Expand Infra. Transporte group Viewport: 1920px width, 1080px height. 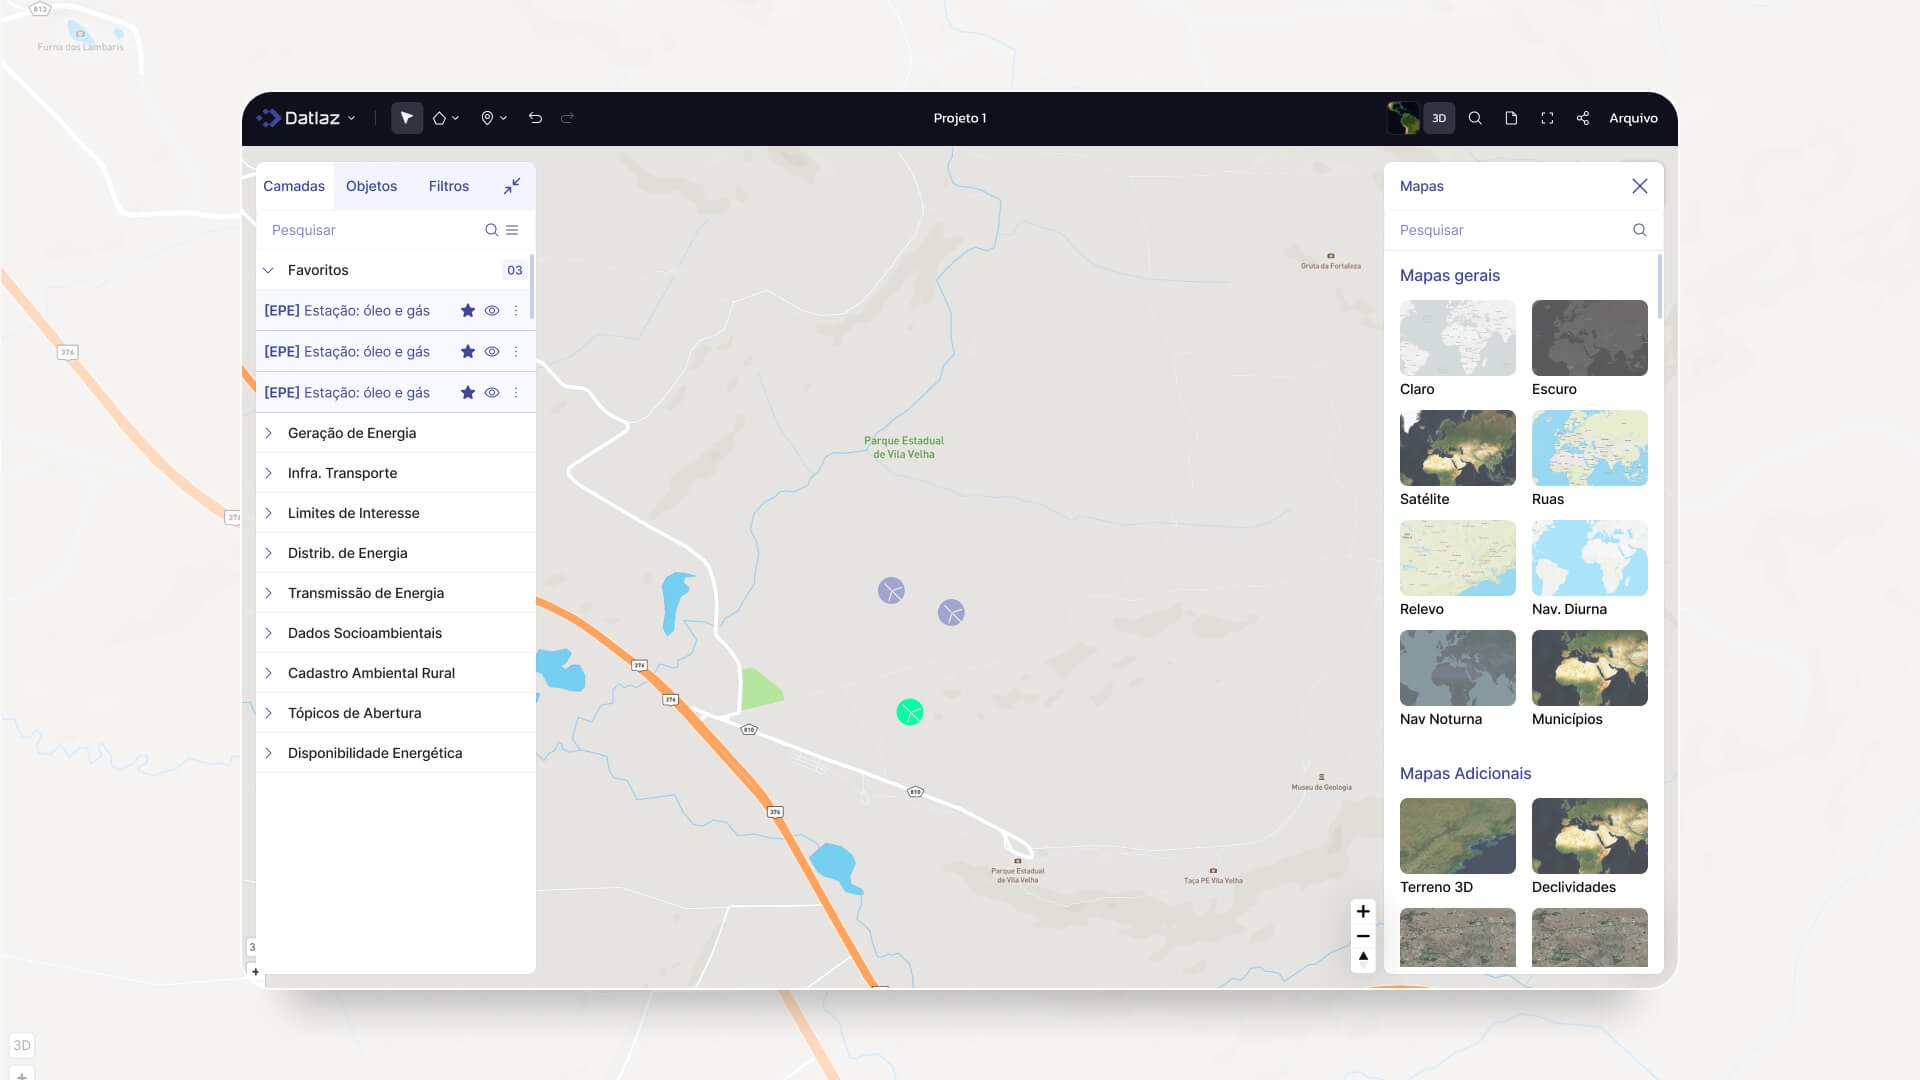396,473
